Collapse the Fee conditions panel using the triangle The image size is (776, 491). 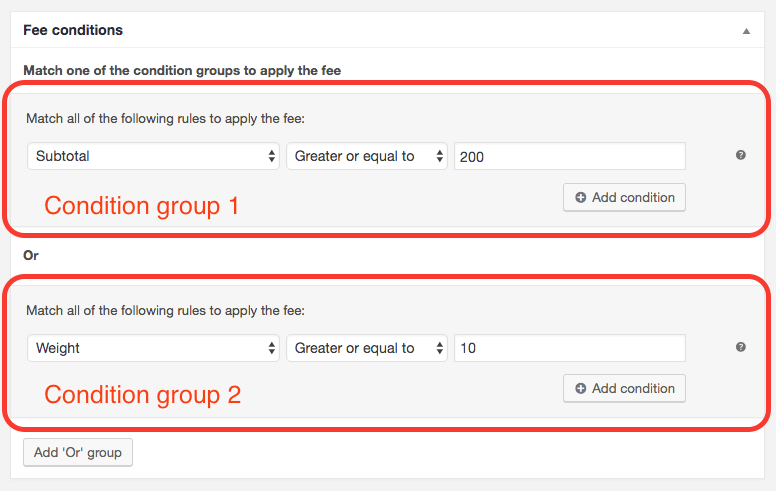(x=746, y=32)
